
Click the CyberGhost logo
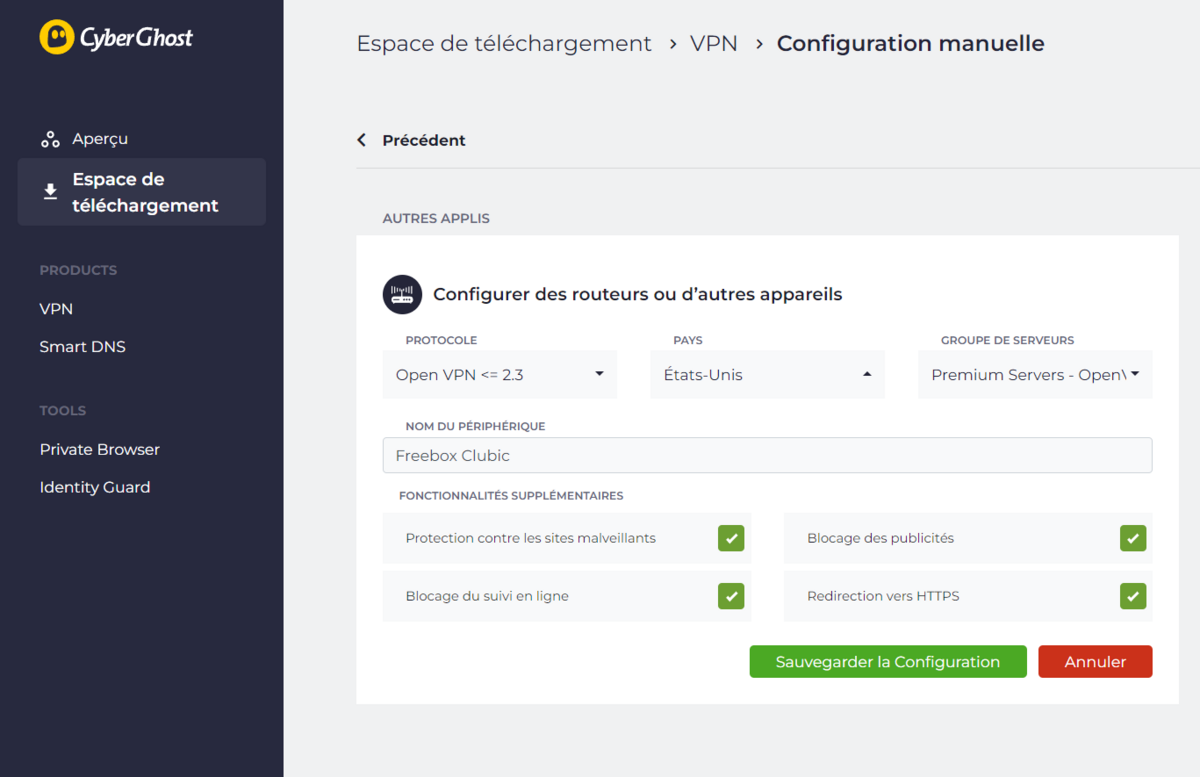(x=116, y=37)
